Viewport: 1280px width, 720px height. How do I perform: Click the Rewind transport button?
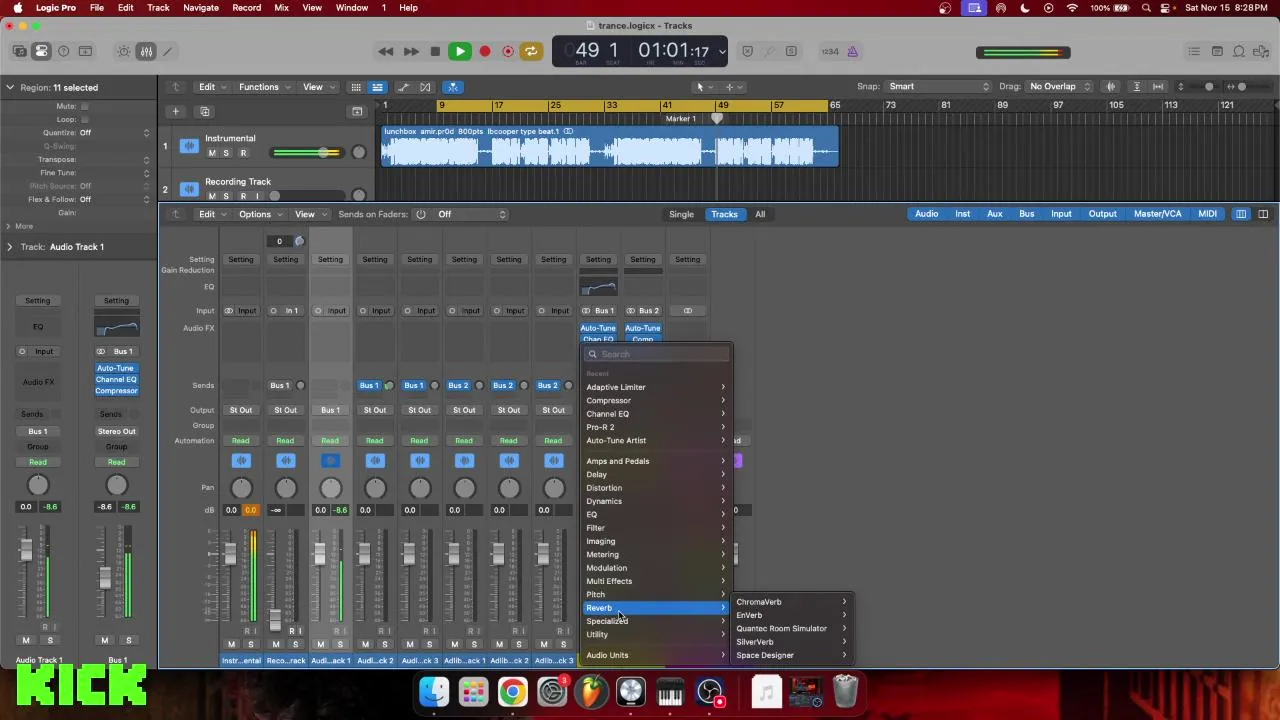coord(386,51)
